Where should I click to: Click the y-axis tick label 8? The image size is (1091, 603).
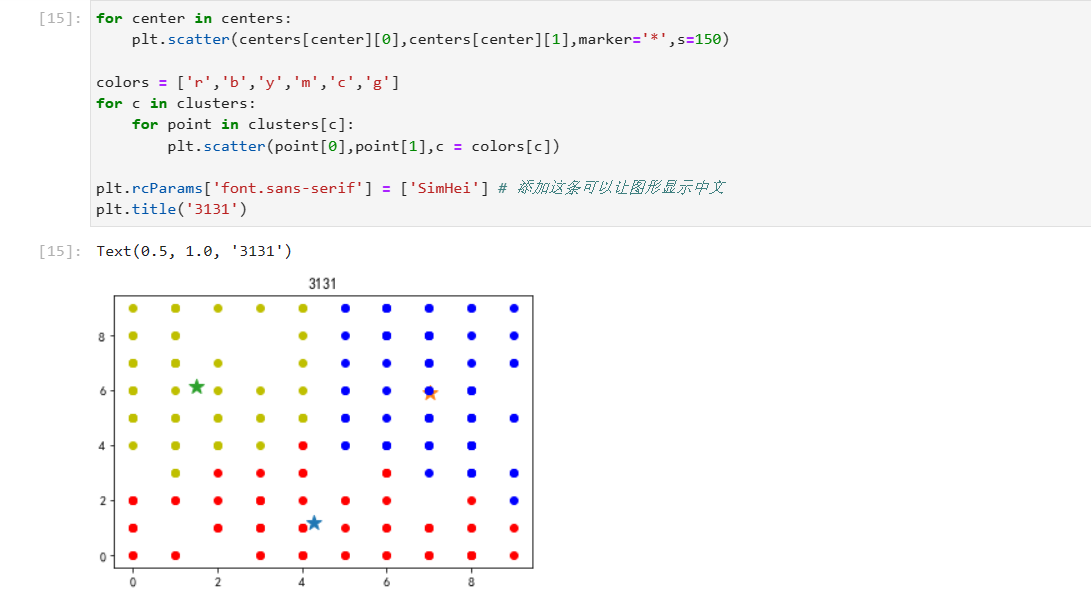click(101, 336)
